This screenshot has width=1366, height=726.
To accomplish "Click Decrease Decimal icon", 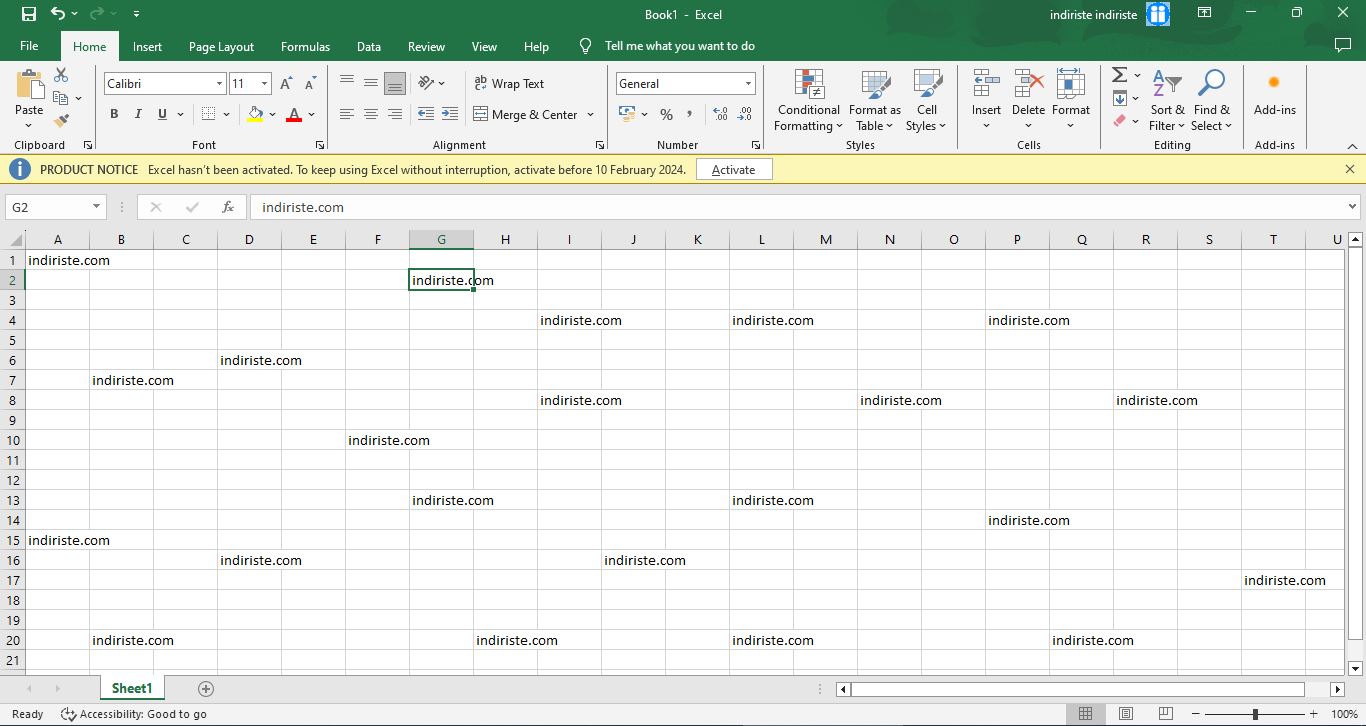I will click(745, 114).
